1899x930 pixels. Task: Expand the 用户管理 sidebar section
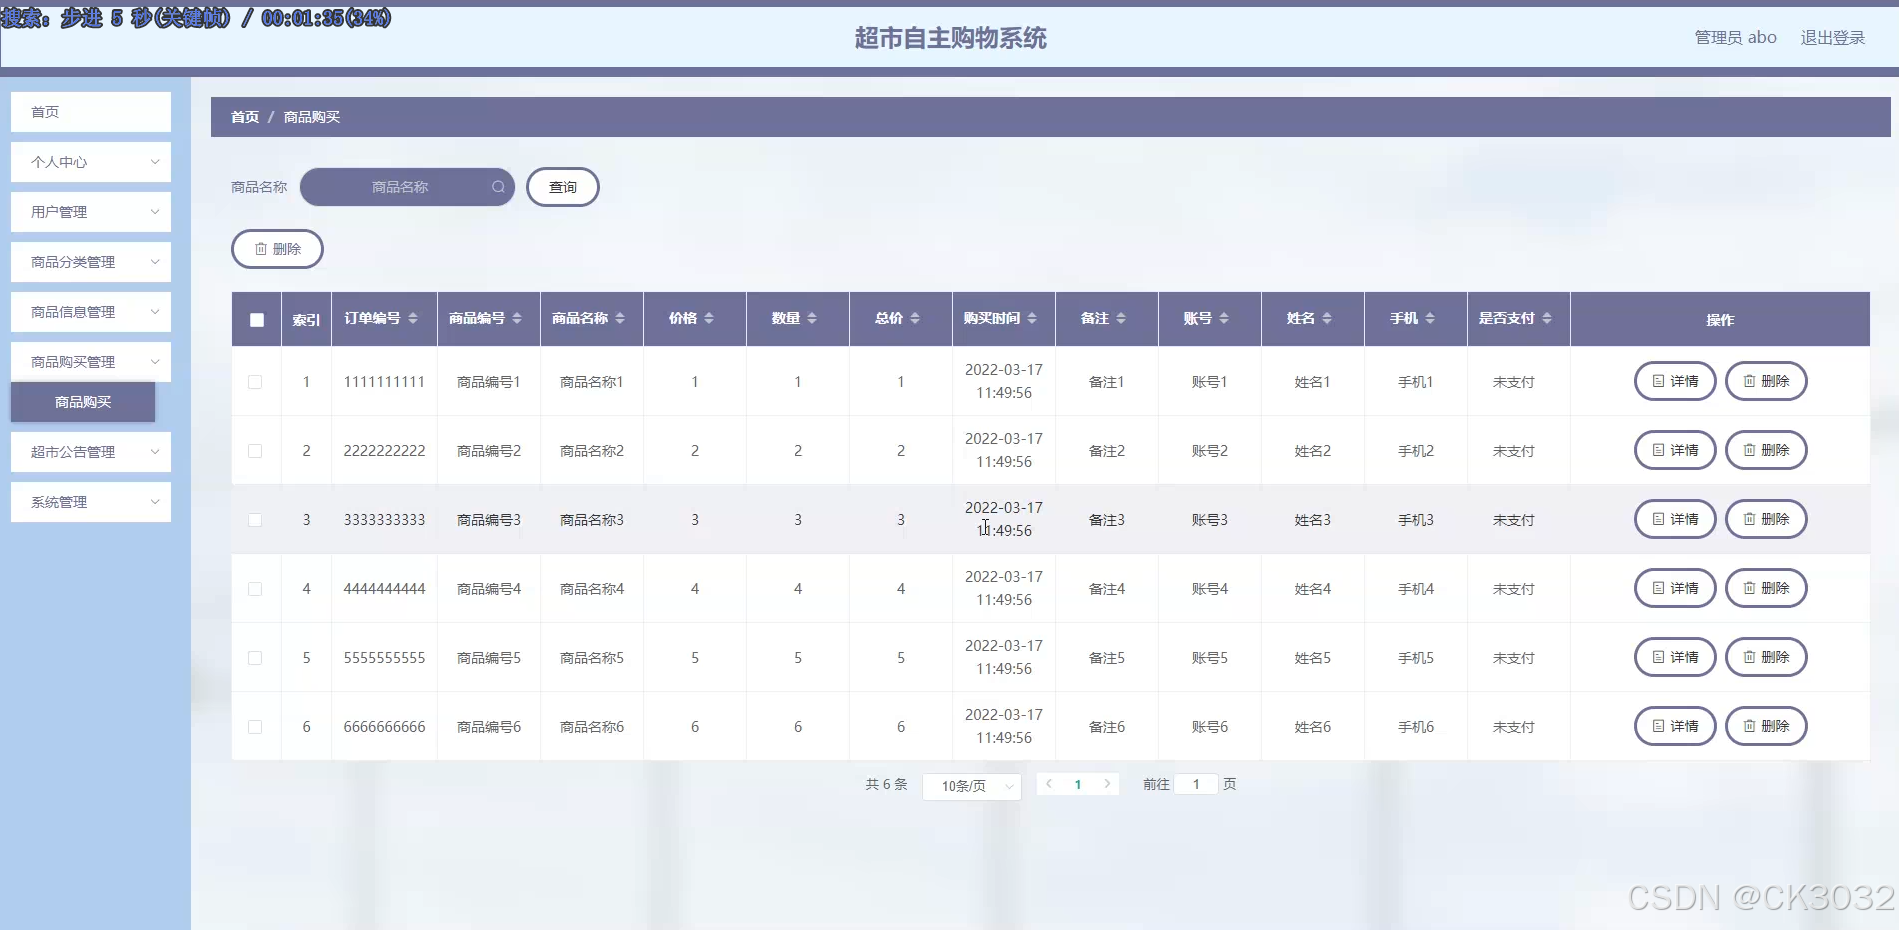click(x=90, y=212)
